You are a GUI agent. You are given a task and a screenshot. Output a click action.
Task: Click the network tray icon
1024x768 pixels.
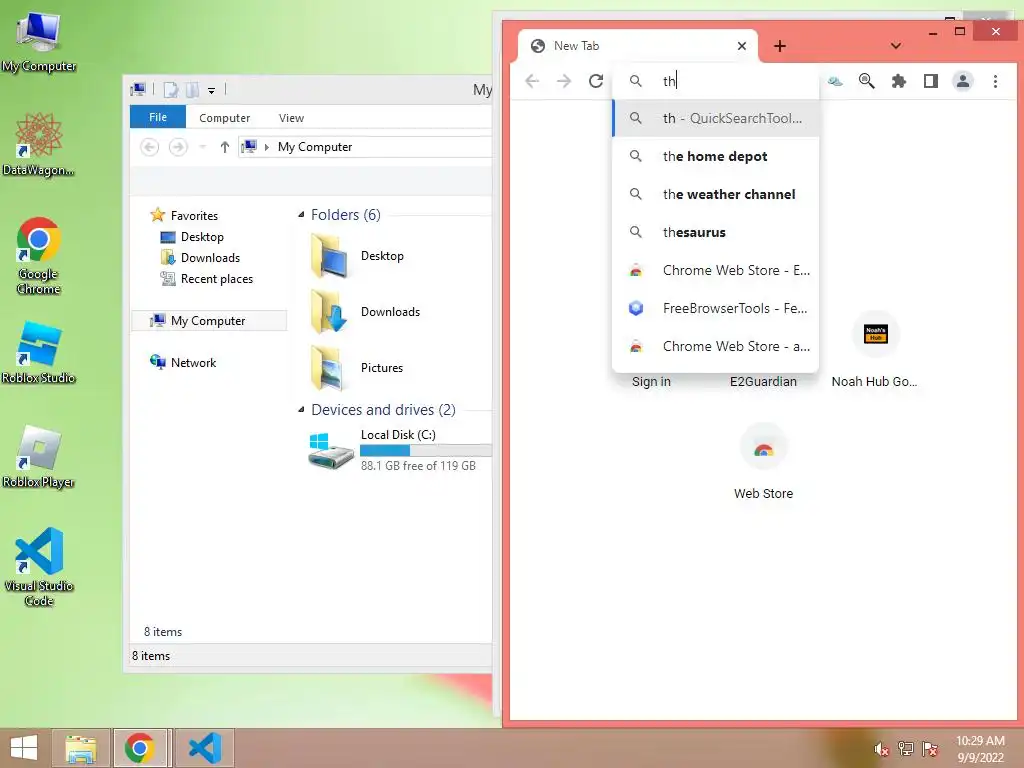click(905, 749)
